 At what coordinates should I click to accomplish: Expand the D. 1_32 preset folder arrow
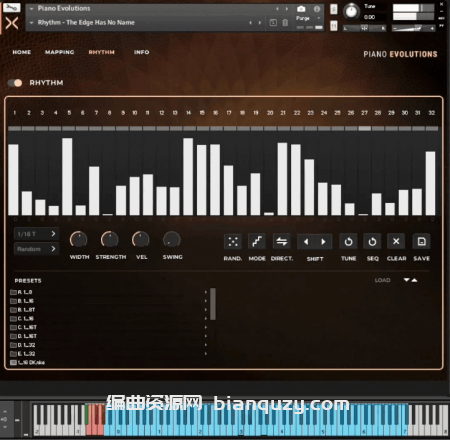(206, 345)
